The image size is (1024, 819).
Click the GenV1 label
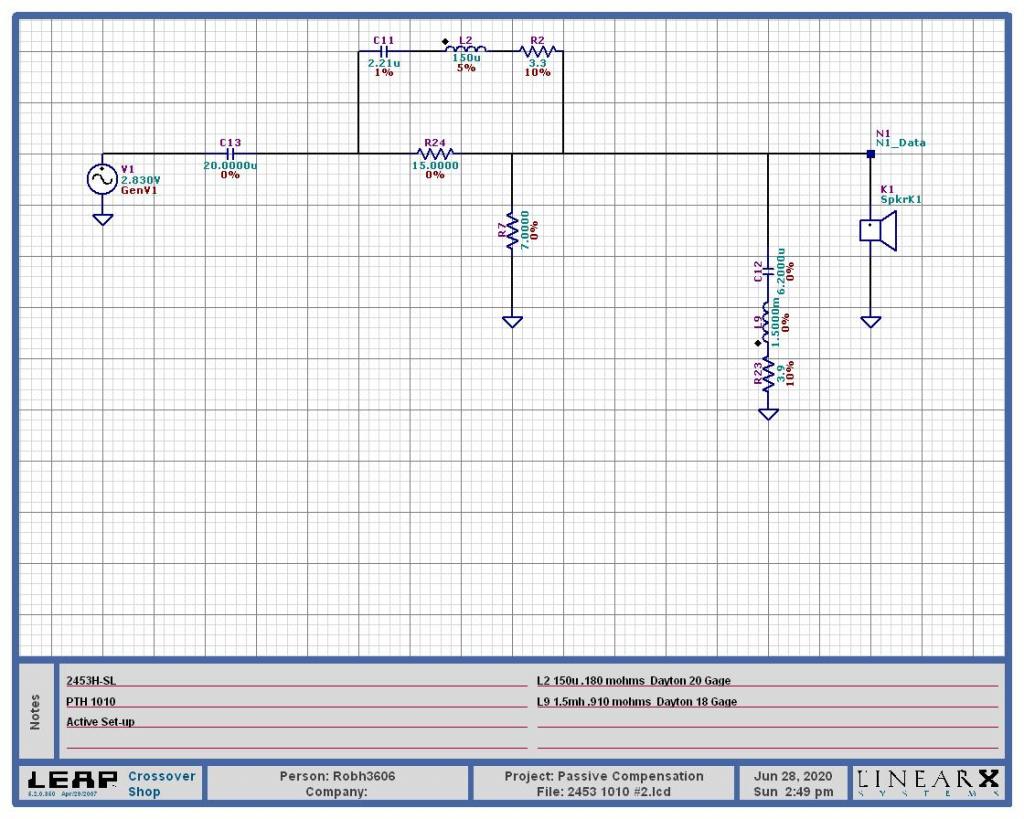(139, 190)
